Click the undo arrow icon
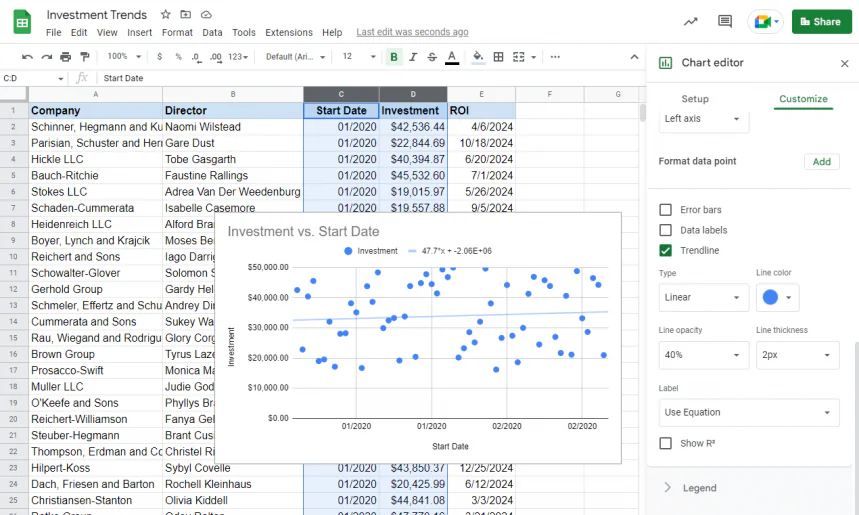The height and width of the screenshot is (515, 859). pyautogui.click(x=27, y=57)
